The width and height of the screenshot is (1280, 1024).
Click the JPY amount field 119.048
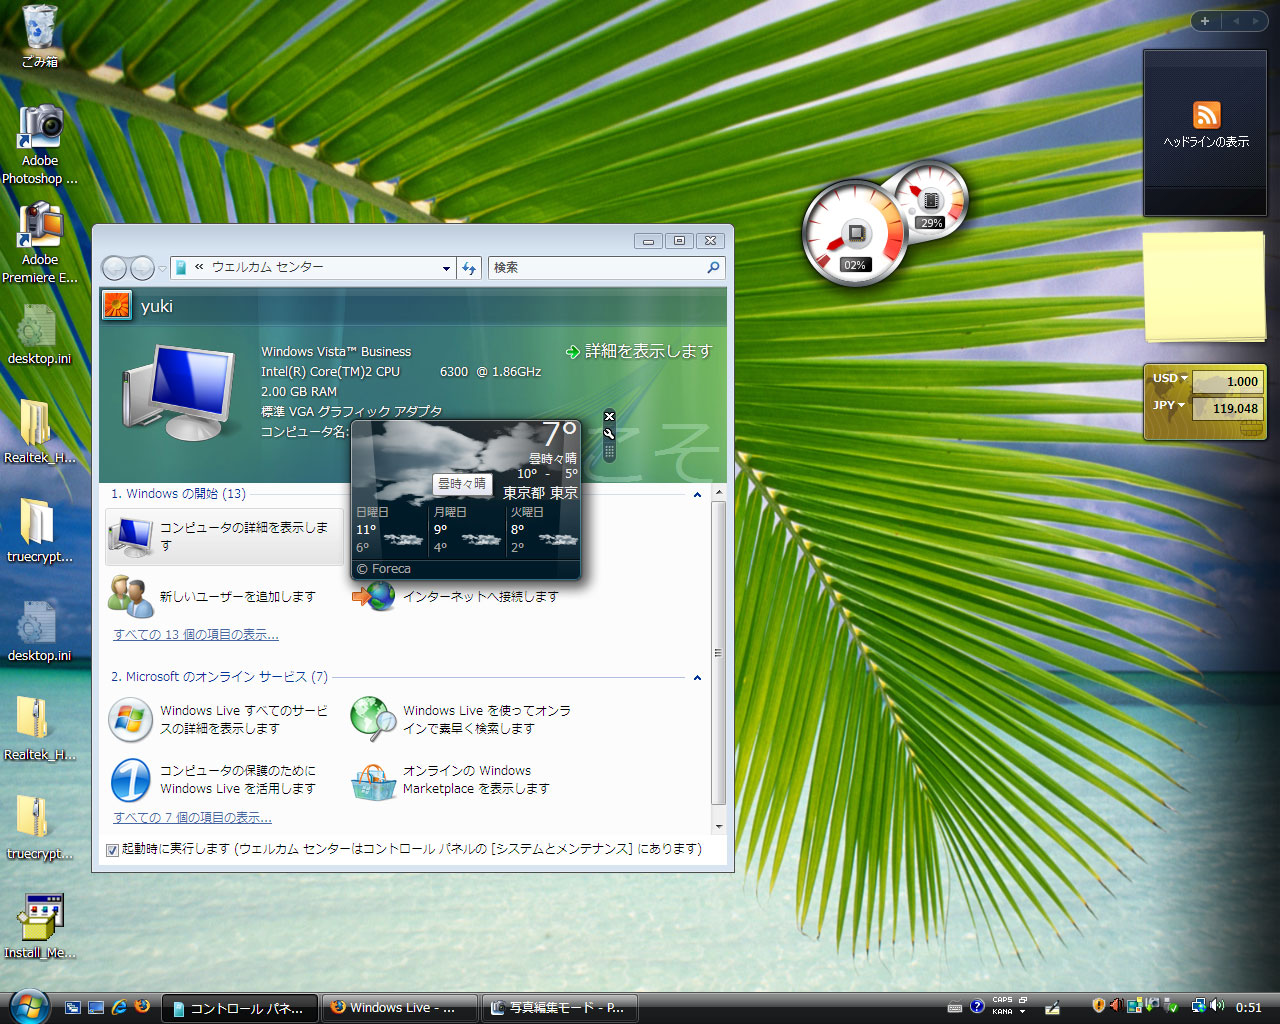coord(1228,408)
